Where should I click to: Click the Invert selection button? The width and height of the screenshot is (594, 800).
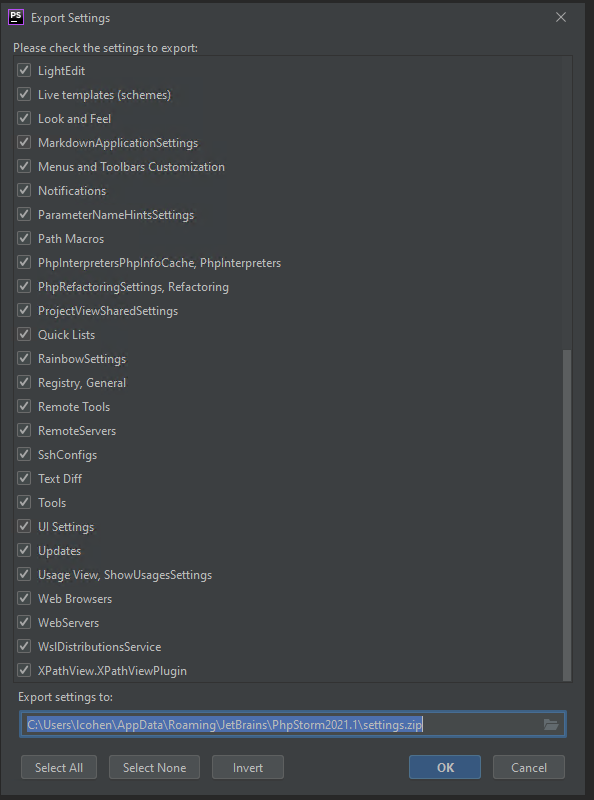(x=248, y=767)
